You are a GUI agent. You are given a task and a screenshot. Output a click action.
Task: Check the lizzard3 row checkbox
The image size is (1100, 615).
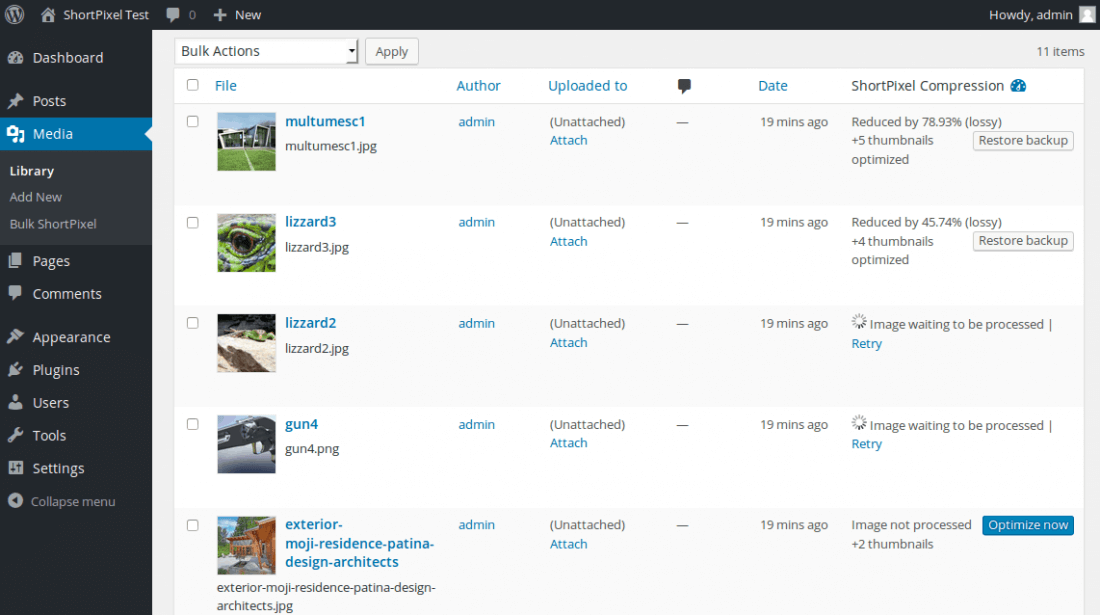tap(193, 222)
